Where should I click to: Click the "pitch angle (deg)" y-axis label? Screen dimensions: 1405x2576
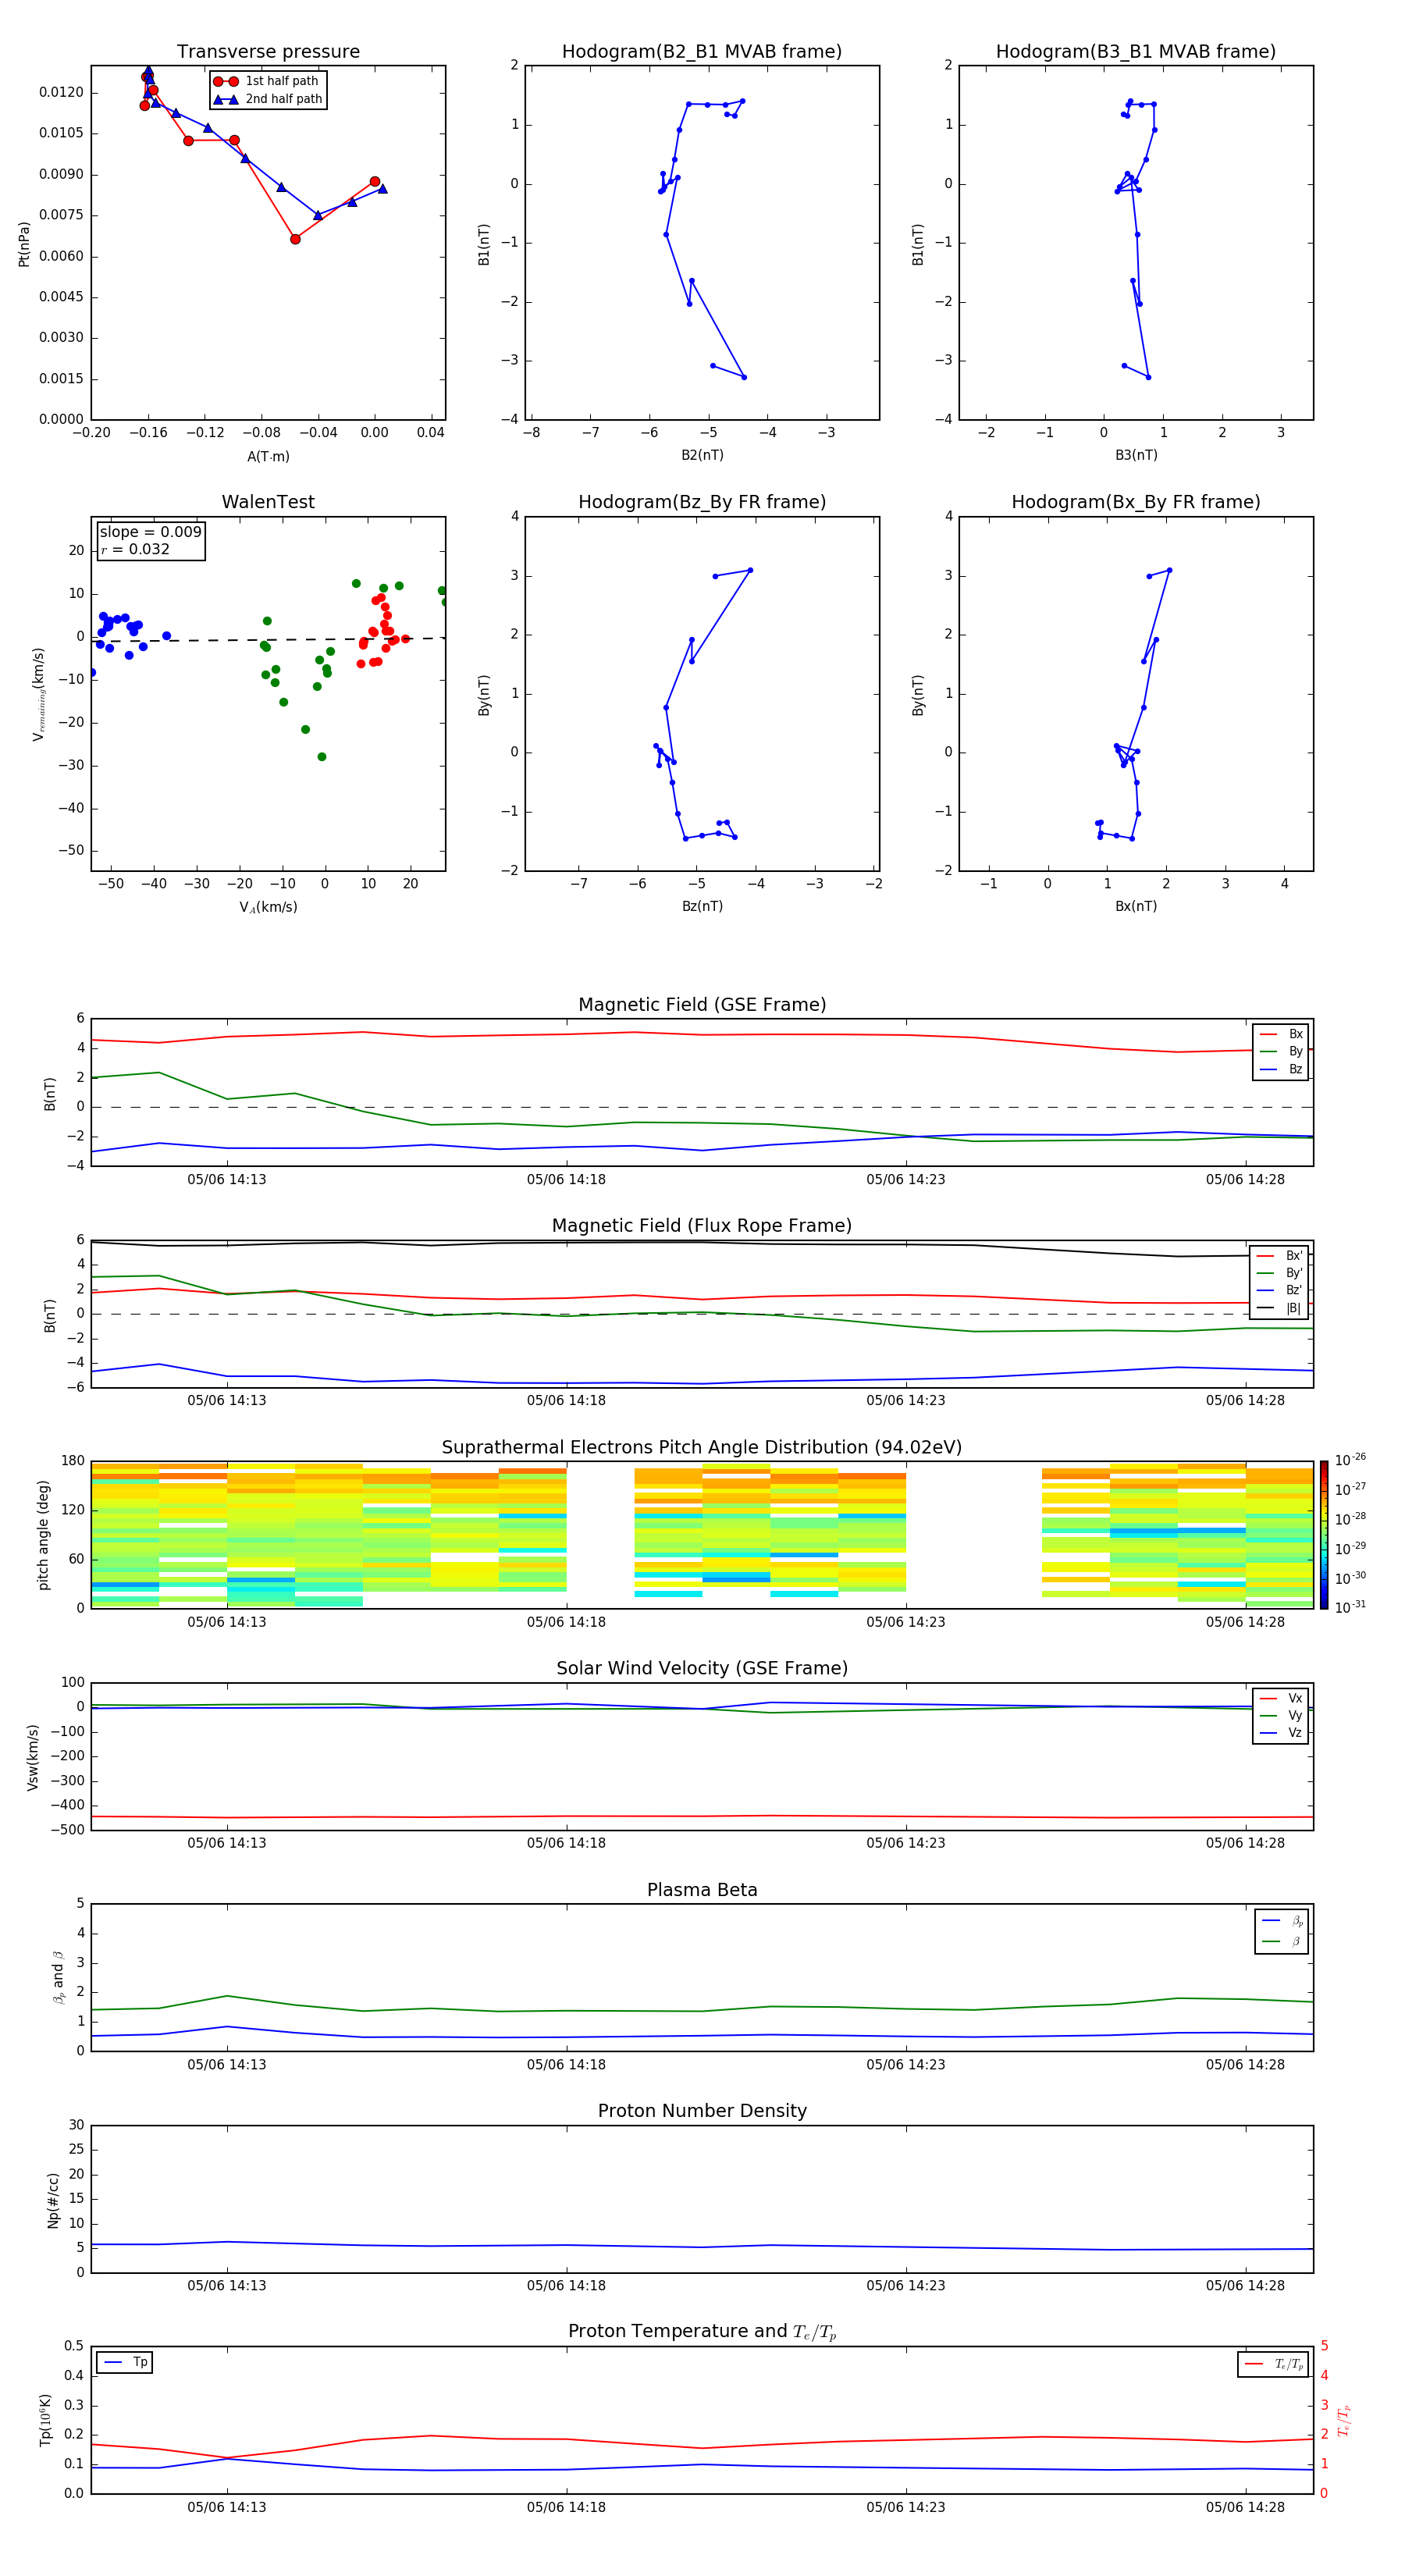tap(43, 1535)
